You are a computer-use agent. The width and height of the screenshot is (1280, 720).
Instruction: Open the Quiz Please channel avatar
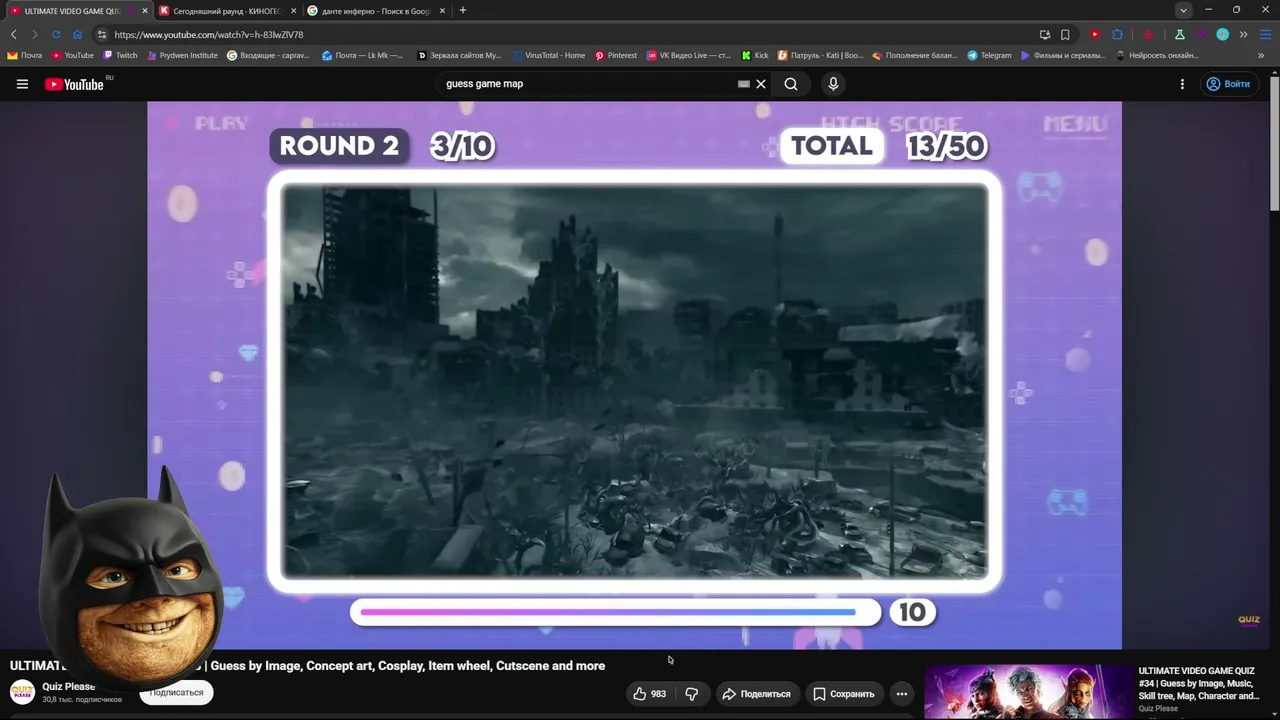[x=22, y=692]
